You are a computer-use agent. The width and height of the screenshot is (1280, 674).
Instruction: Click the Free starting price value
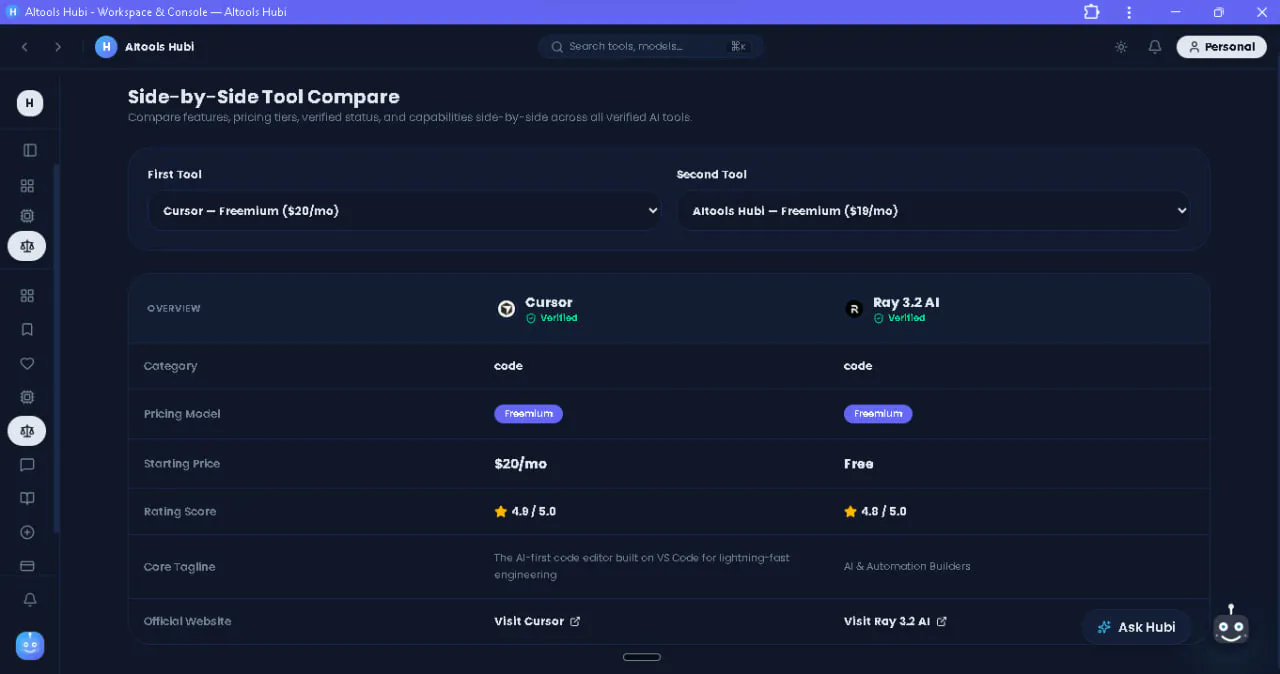point(858,464)
